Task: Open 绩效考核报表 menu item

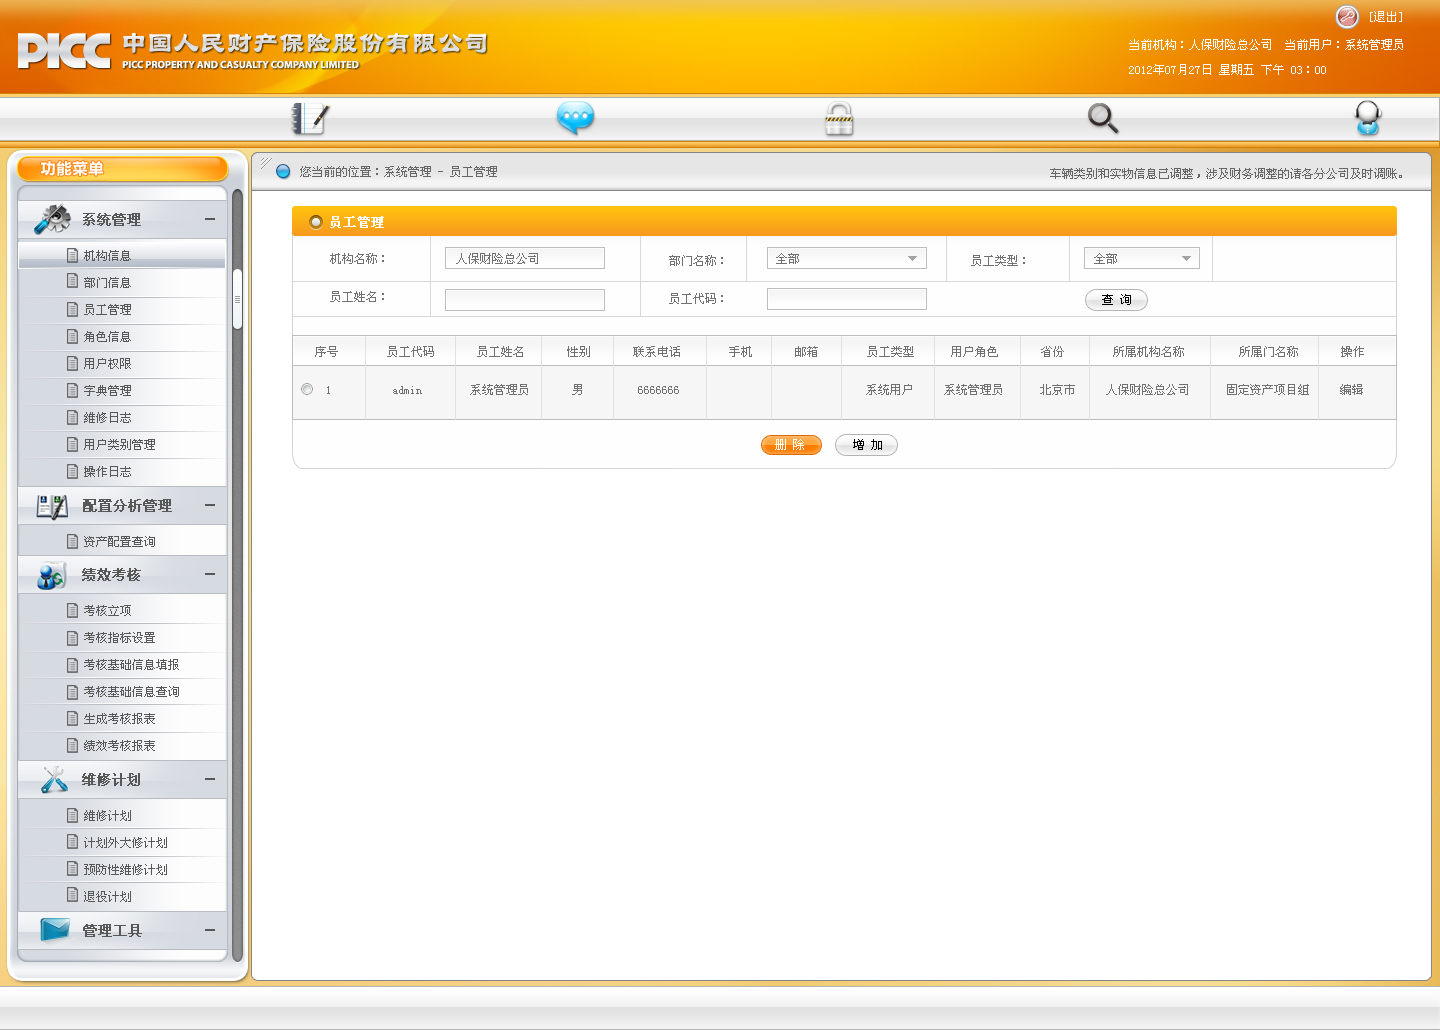Action: (x=119, y=746)
